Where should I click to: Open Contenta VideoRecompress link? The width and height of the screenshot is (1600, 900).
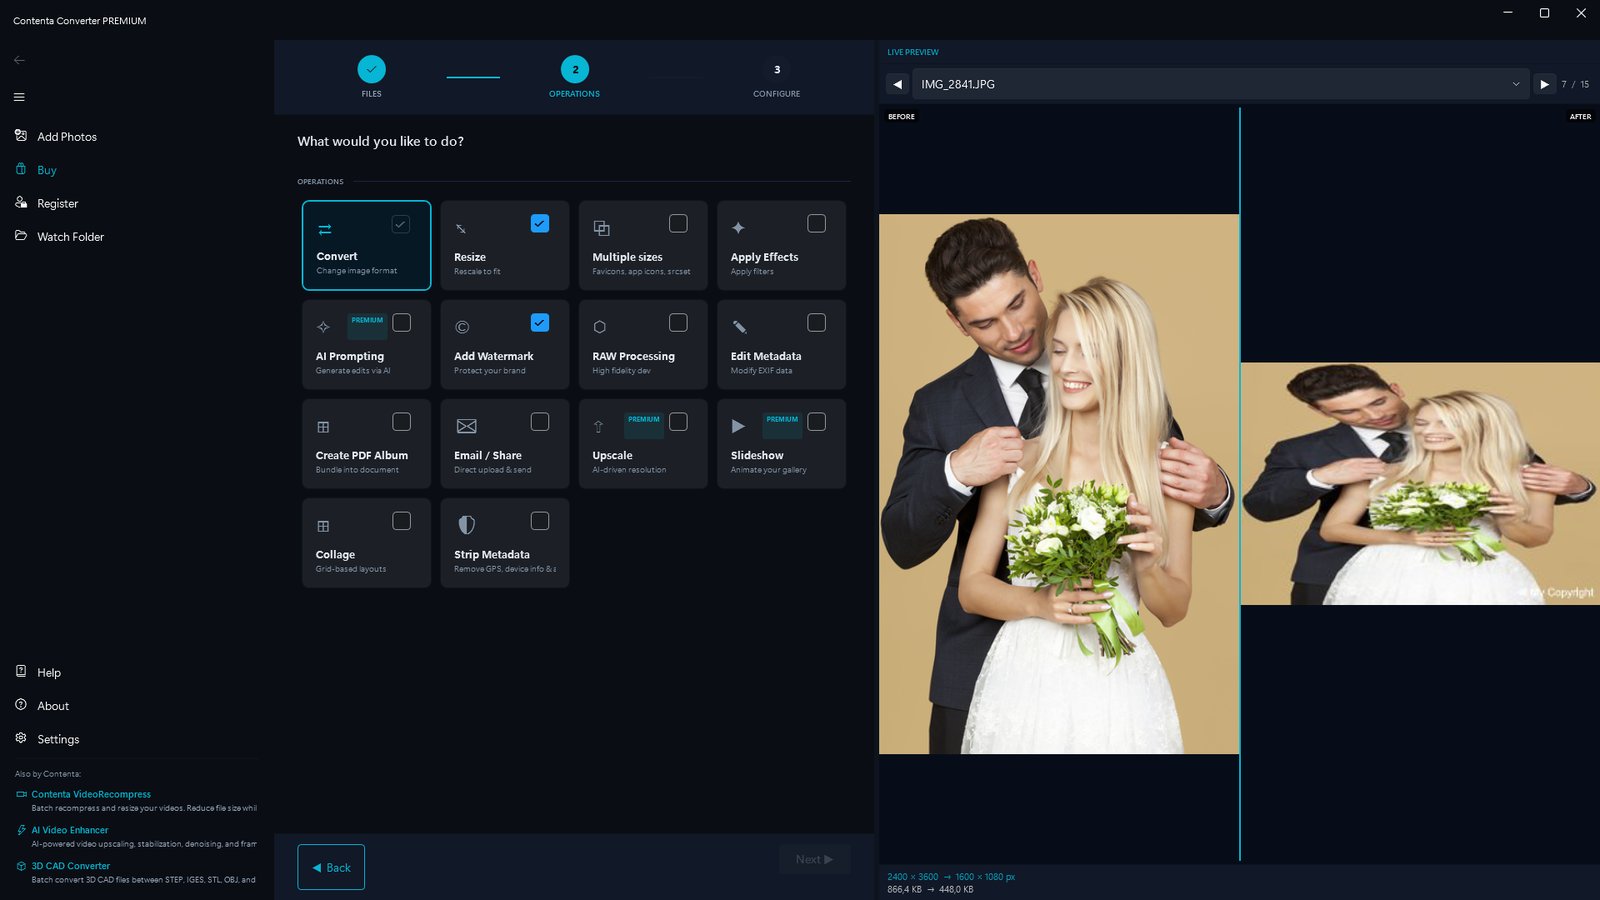click(91, 794)
